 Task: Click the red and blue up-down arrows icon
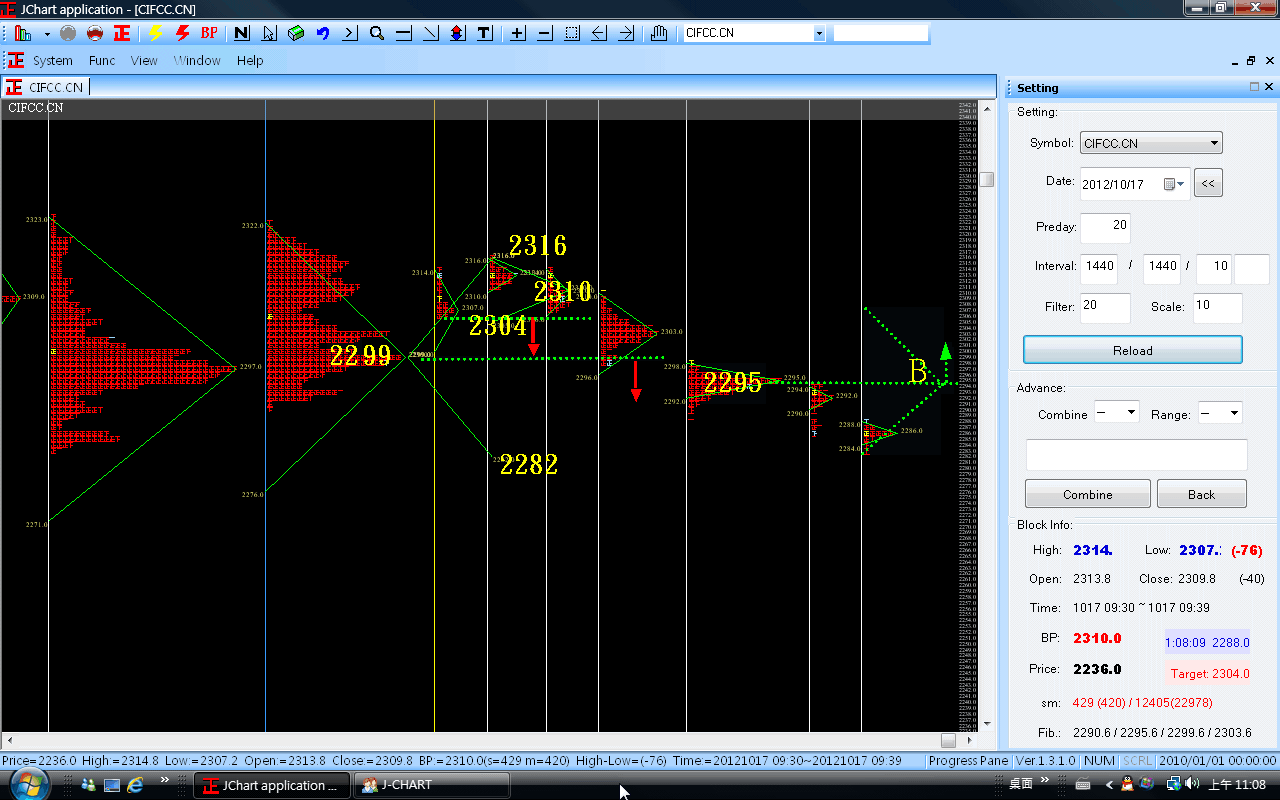pos(458,33)
